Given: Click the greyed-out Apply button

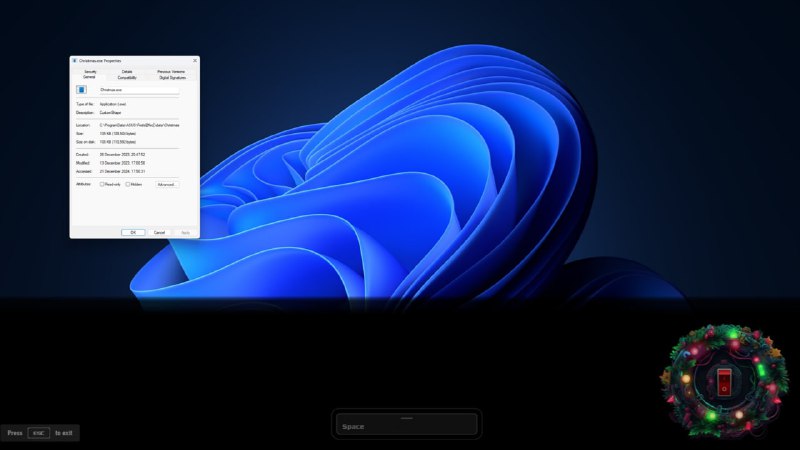Looking at the screenshot, I should pyautogui.click(x=185, y=232).
